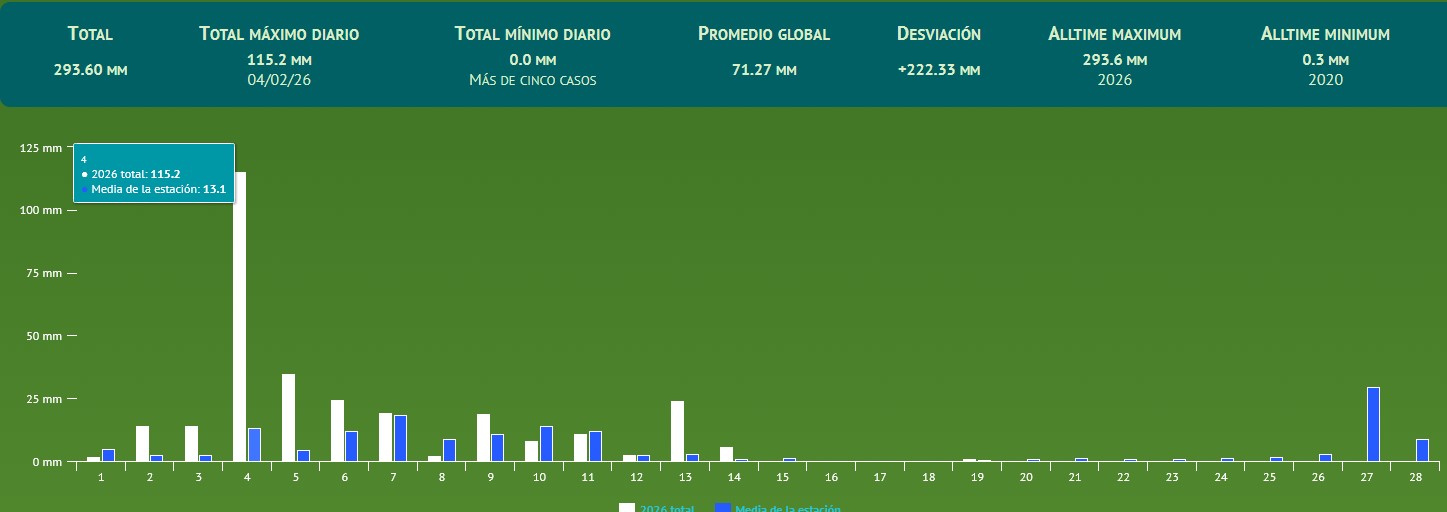Click the "Desviación" value +222.33 mm
The width and height of the screenshot is (1447, 512).
[938, 70]
